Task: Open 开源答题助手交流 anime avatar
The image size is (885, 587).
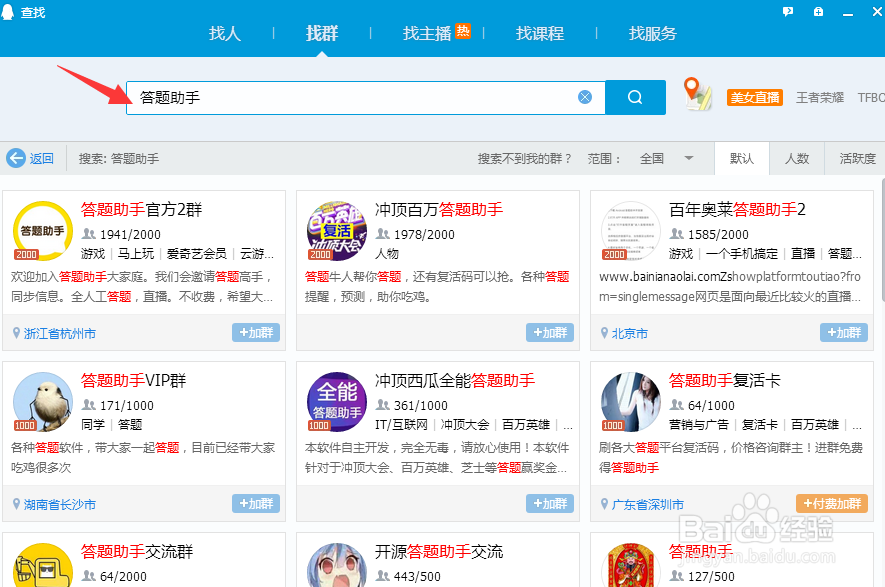Action: click(x=337, y=565)
